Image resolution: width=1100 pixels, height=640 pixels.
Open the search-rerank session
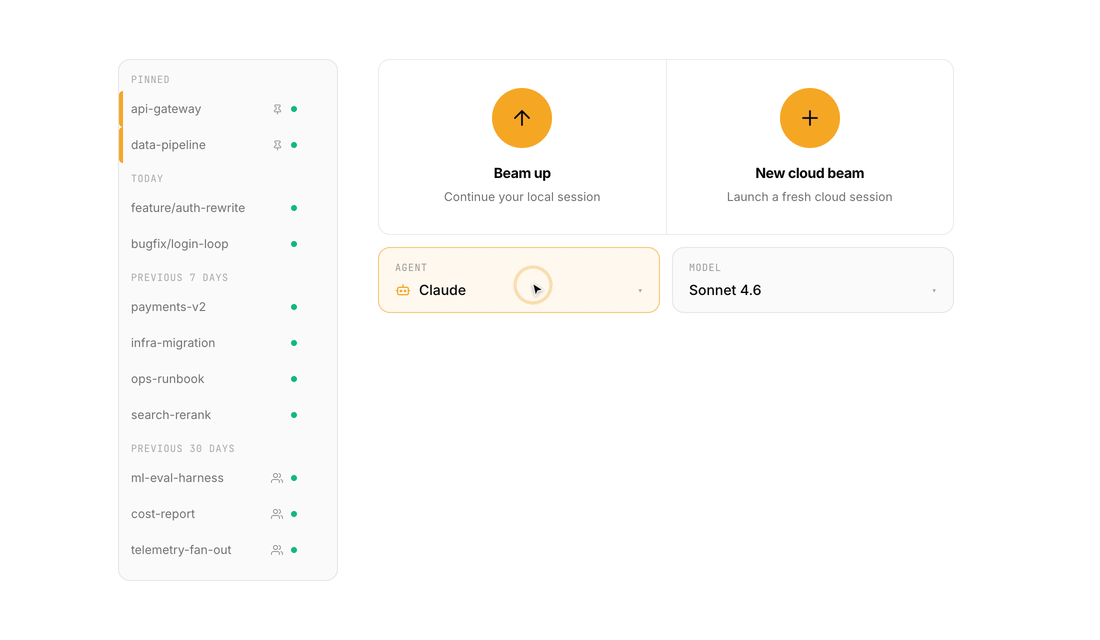[228, 415]
